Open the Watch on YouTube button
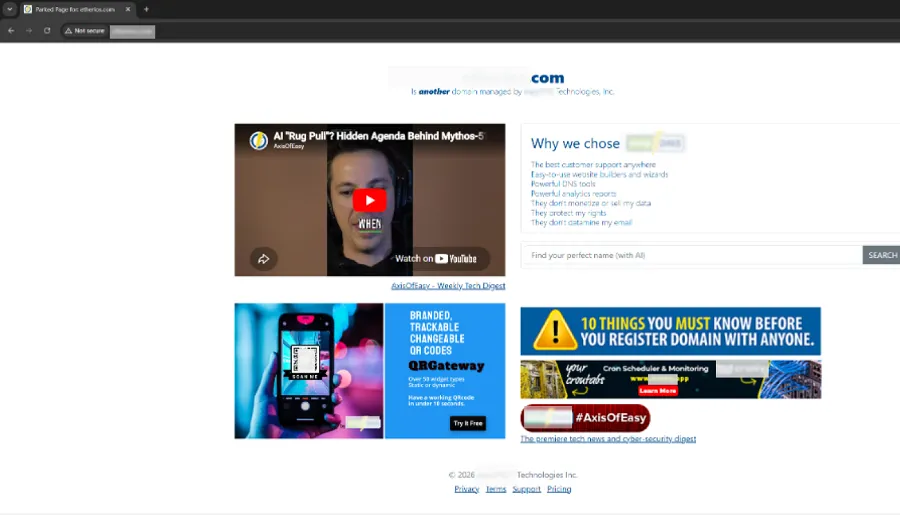Screen dimensions: 900x515 (x=437, y=259)
